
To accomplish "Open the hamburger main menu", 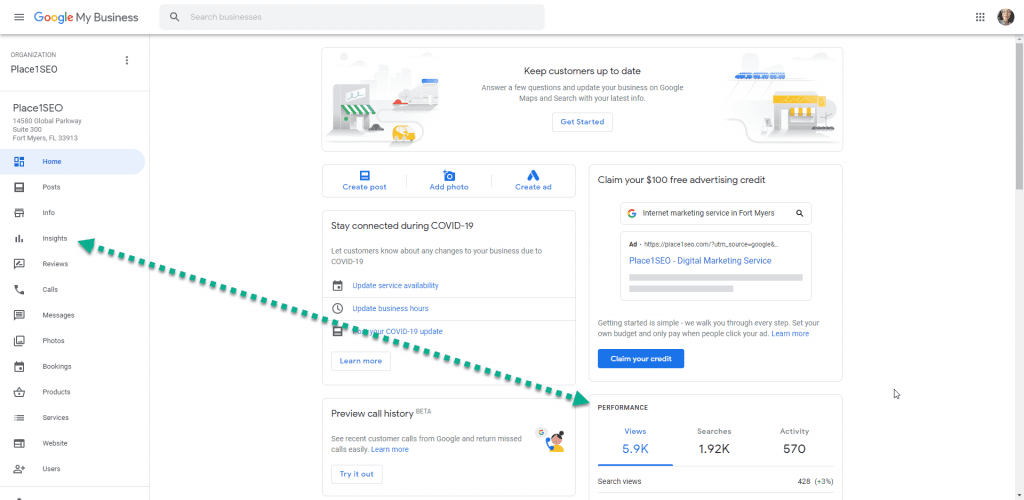I will [x=19, y=17].
